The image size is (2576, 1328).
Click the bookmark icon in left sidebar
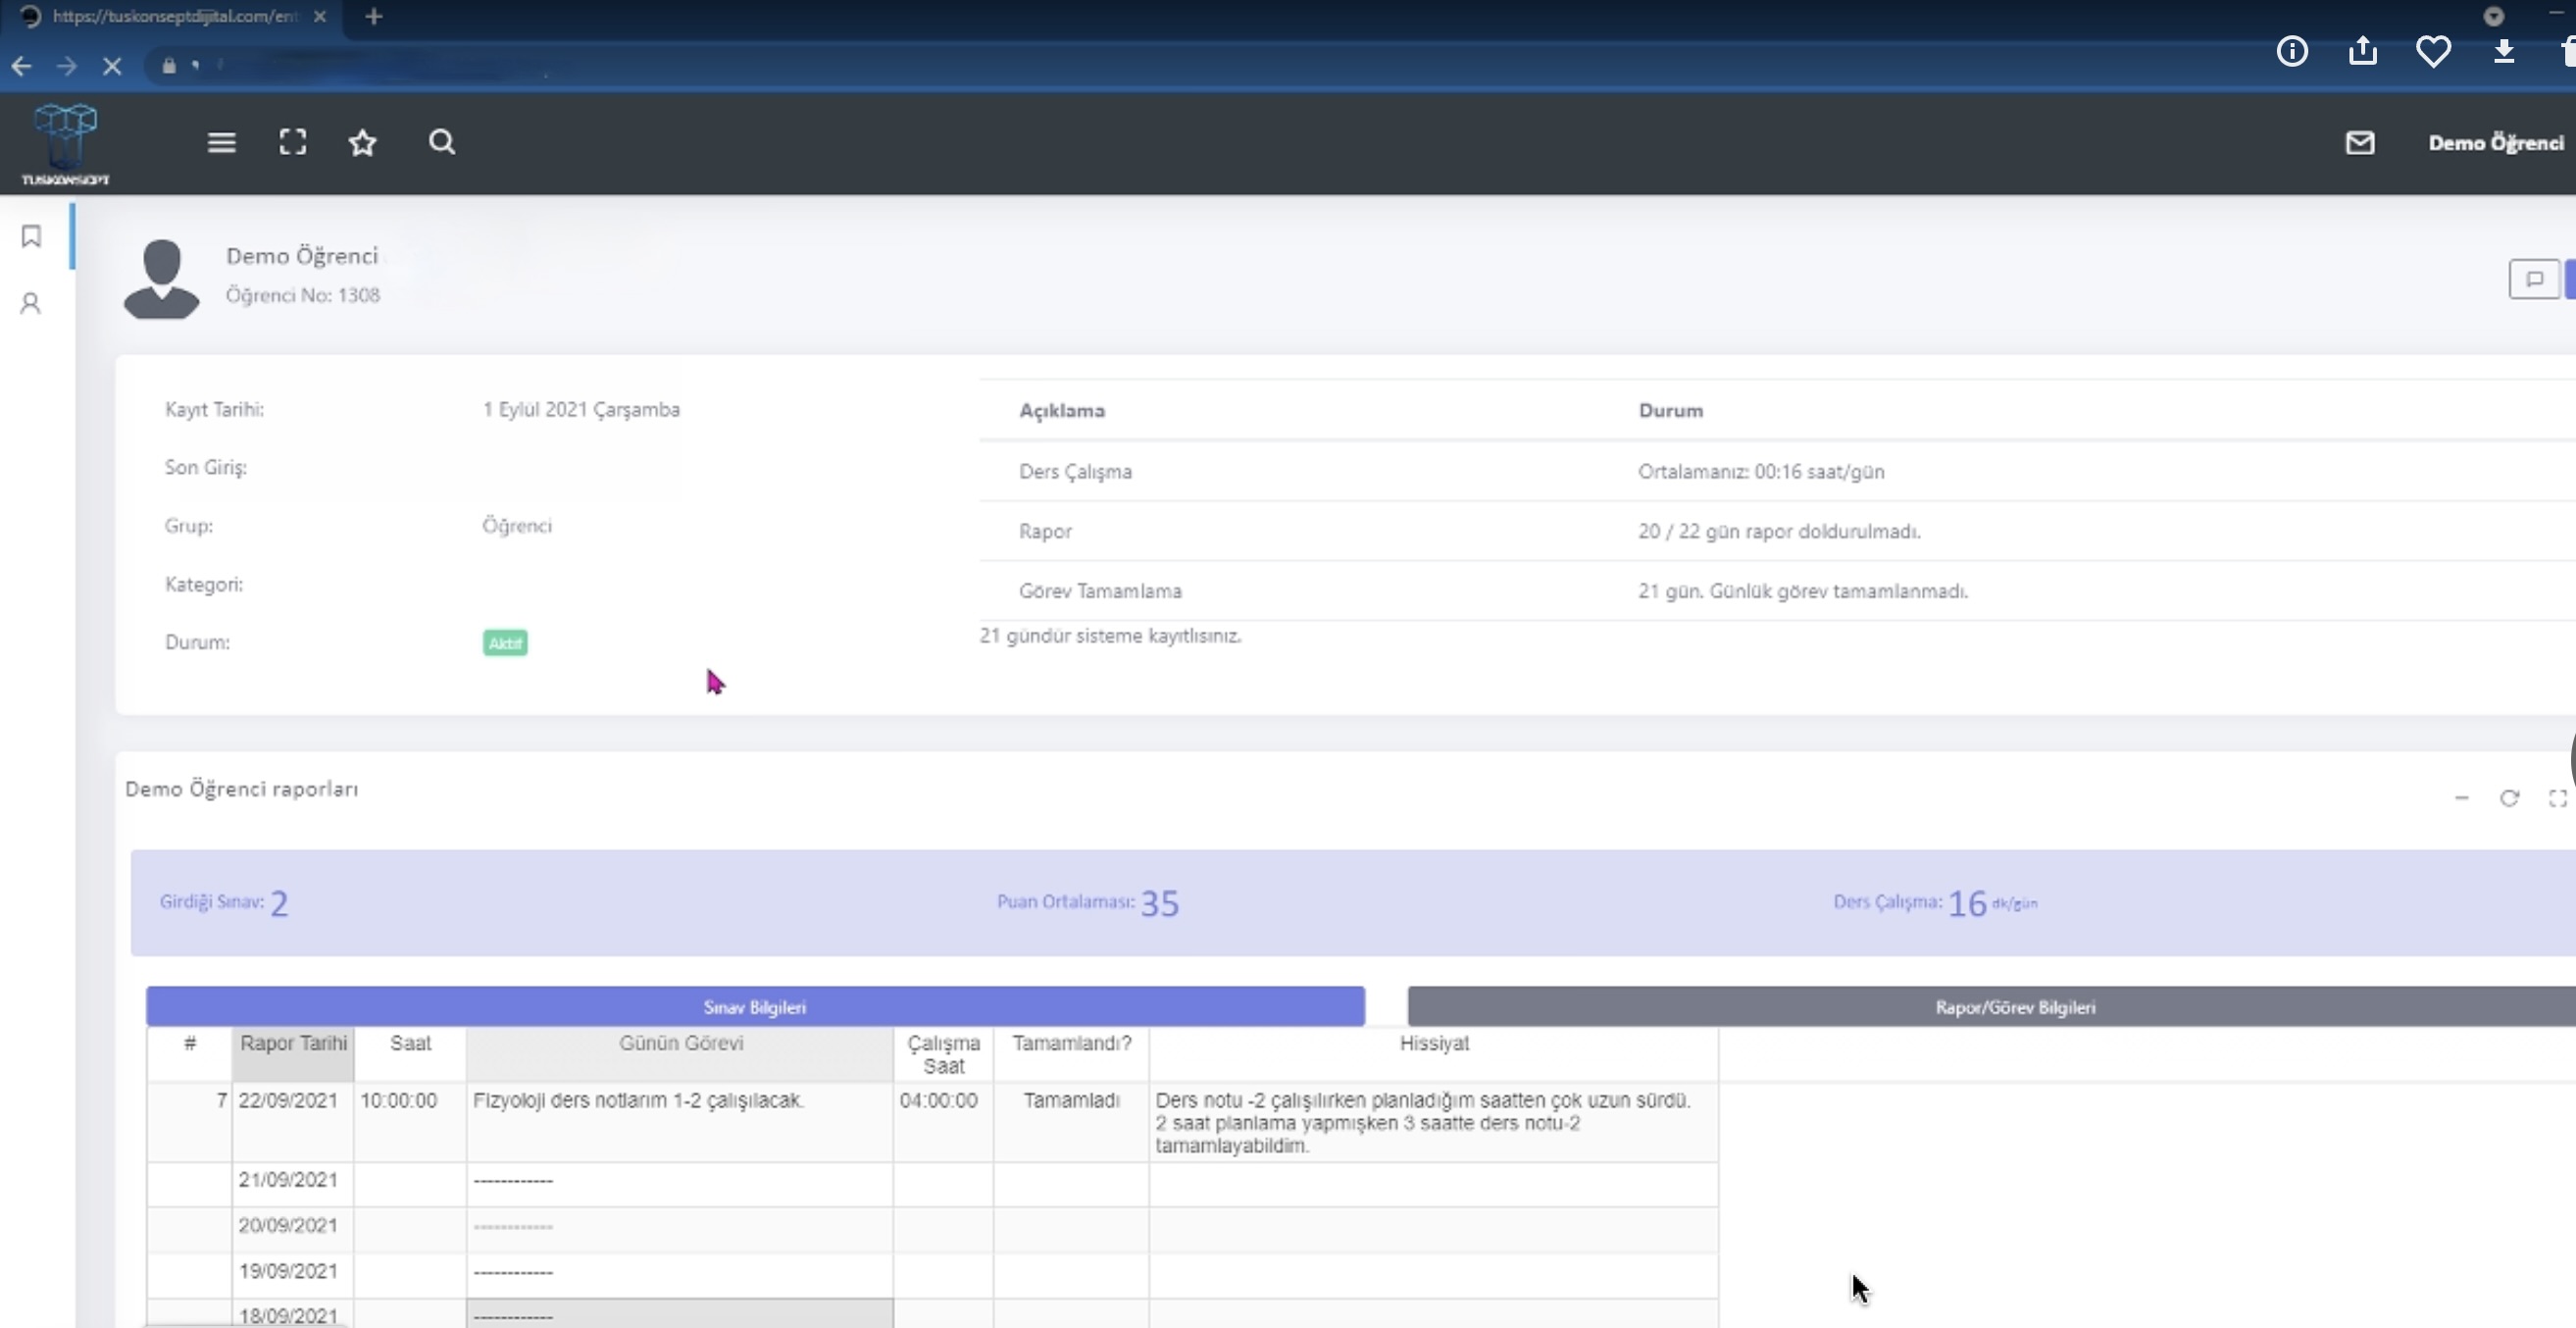click(x=31, y=236)
